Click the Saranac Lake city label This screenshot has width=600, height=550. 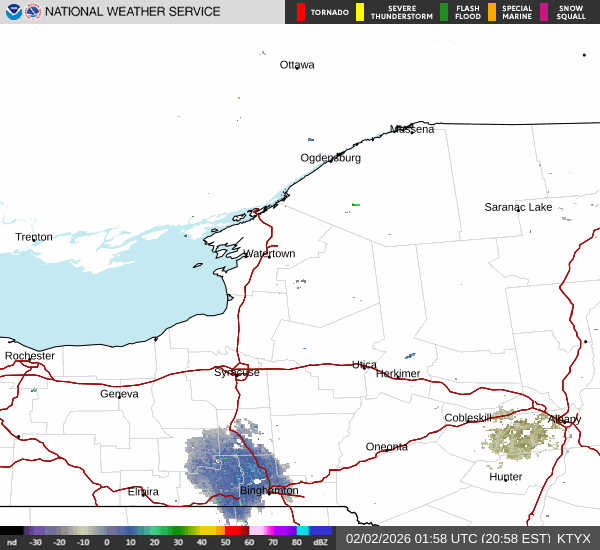pos(518,207)
